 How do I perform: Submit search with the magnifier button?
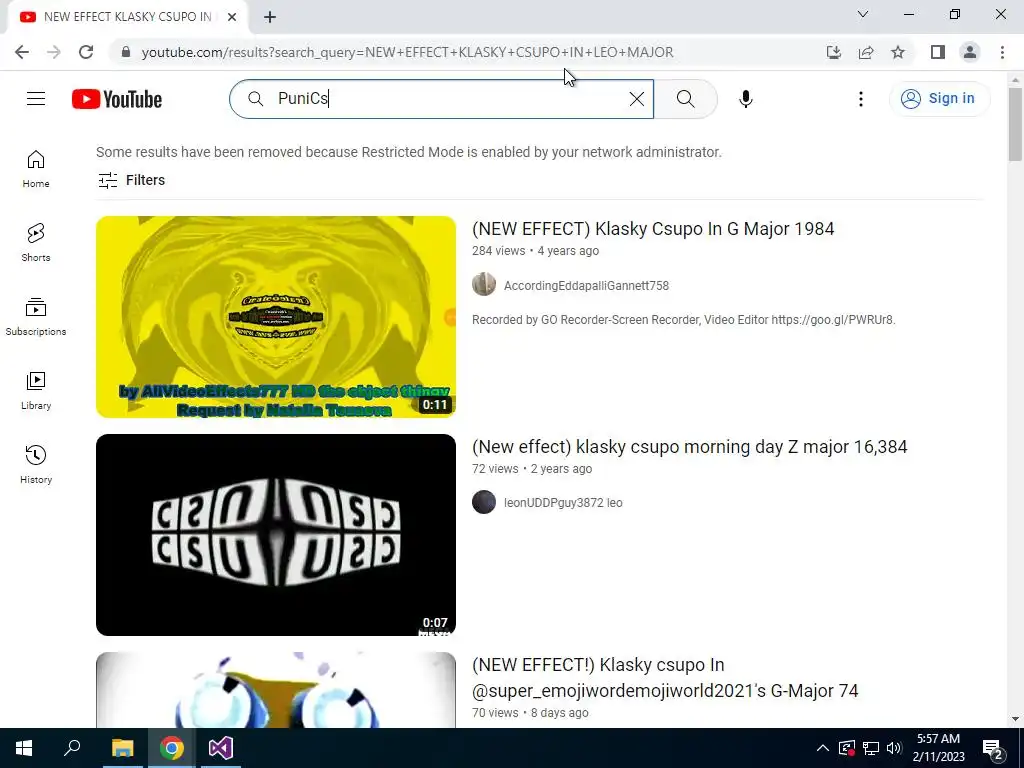686,99
